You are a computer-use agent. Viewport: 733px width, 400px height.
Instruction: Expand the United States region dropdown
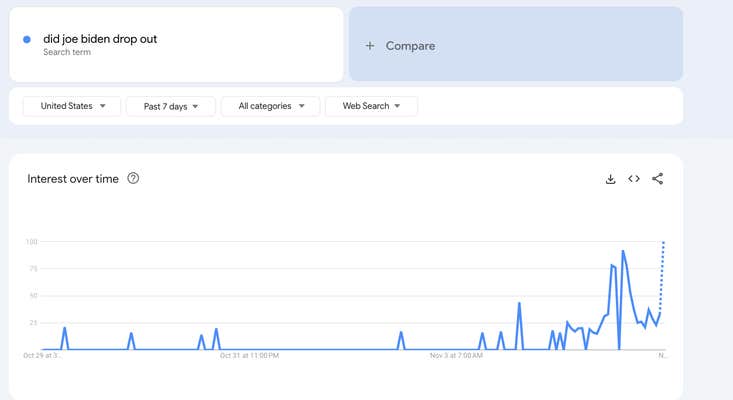click(71, 106)
